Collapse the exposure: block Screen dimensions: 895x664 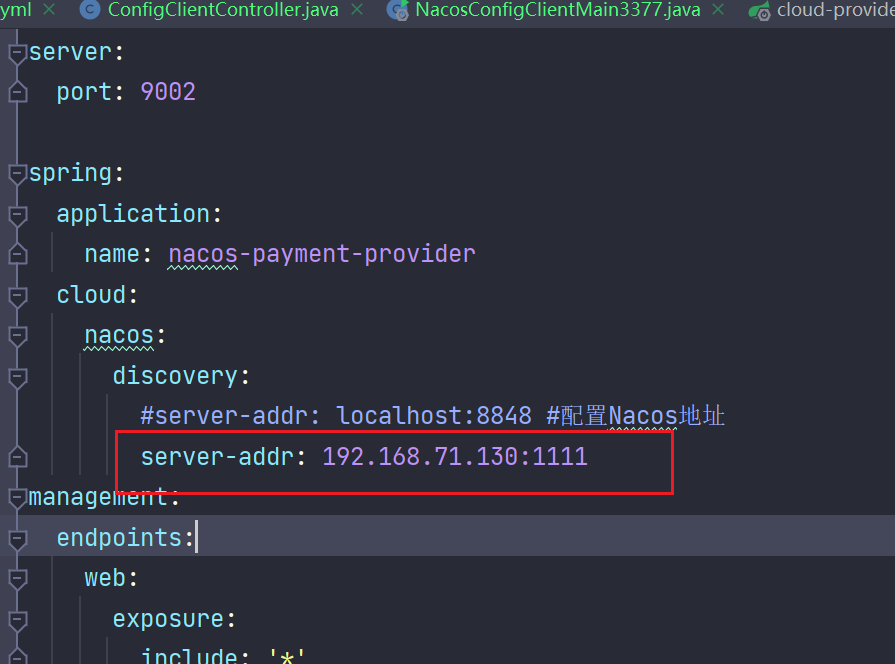18,619
